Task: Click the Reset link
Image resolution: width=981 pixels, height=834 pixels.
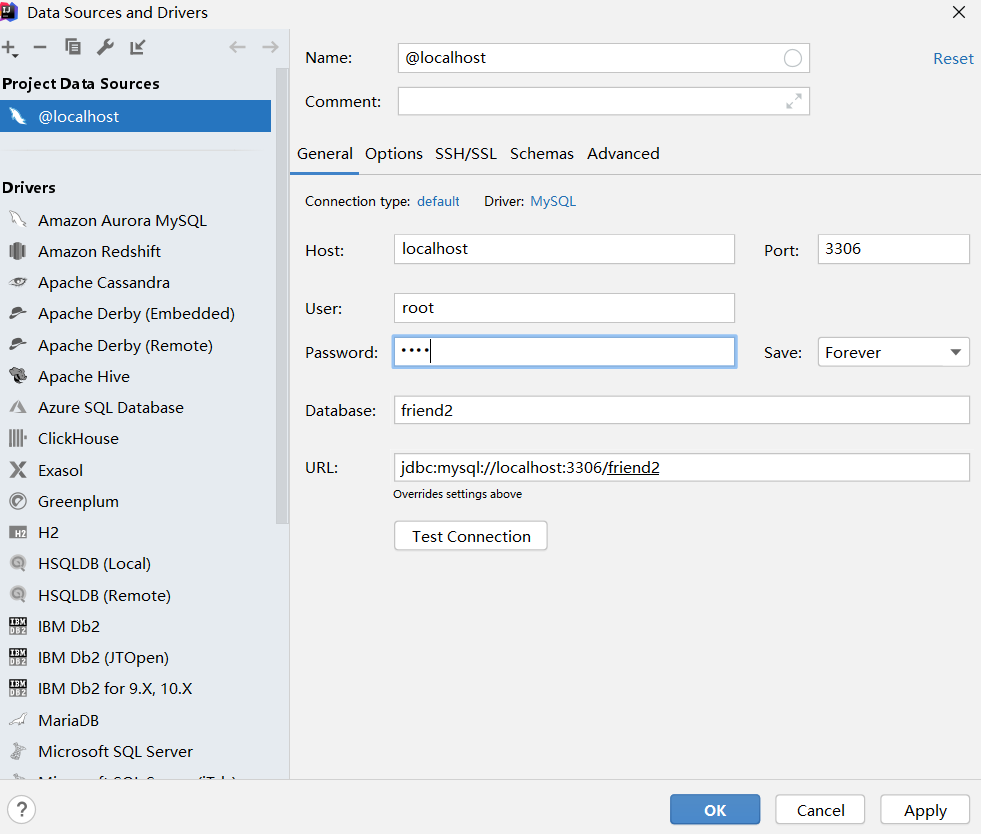Action: pos(953,59)
